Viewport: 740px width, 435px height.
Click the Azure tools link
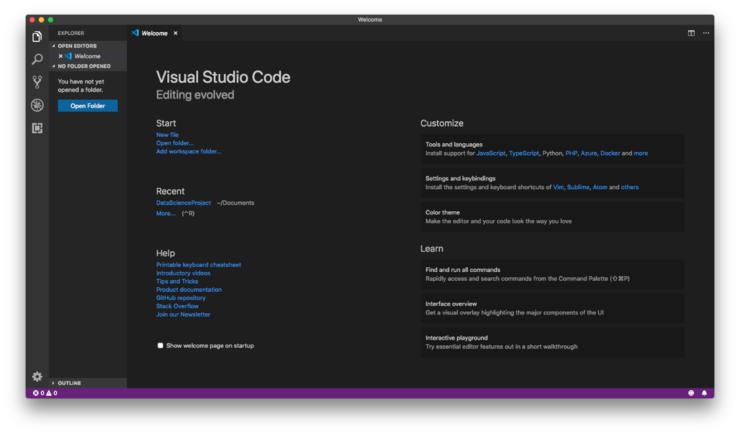(589, 153)
